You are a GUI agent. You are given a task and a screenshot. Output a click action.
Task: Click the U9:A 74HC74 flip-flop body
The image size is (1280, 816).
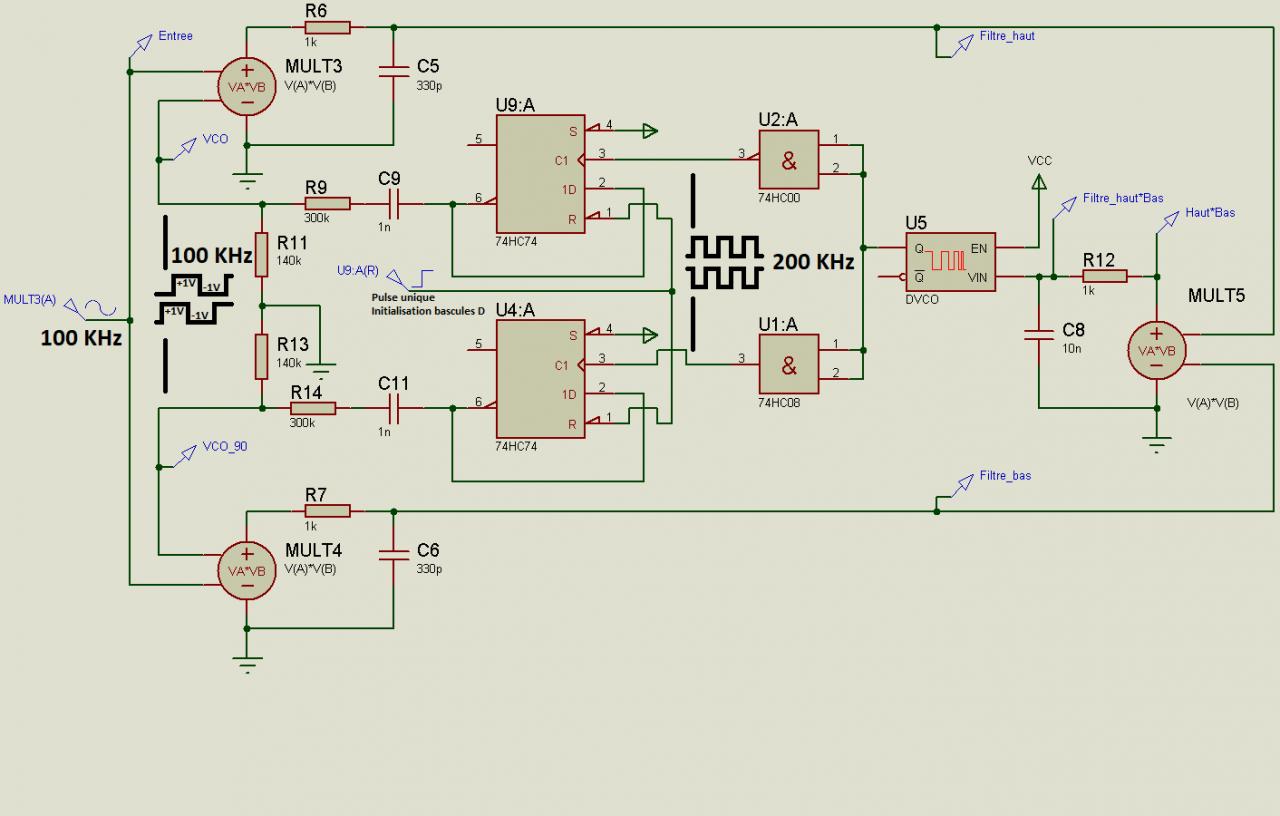(540, 175)
